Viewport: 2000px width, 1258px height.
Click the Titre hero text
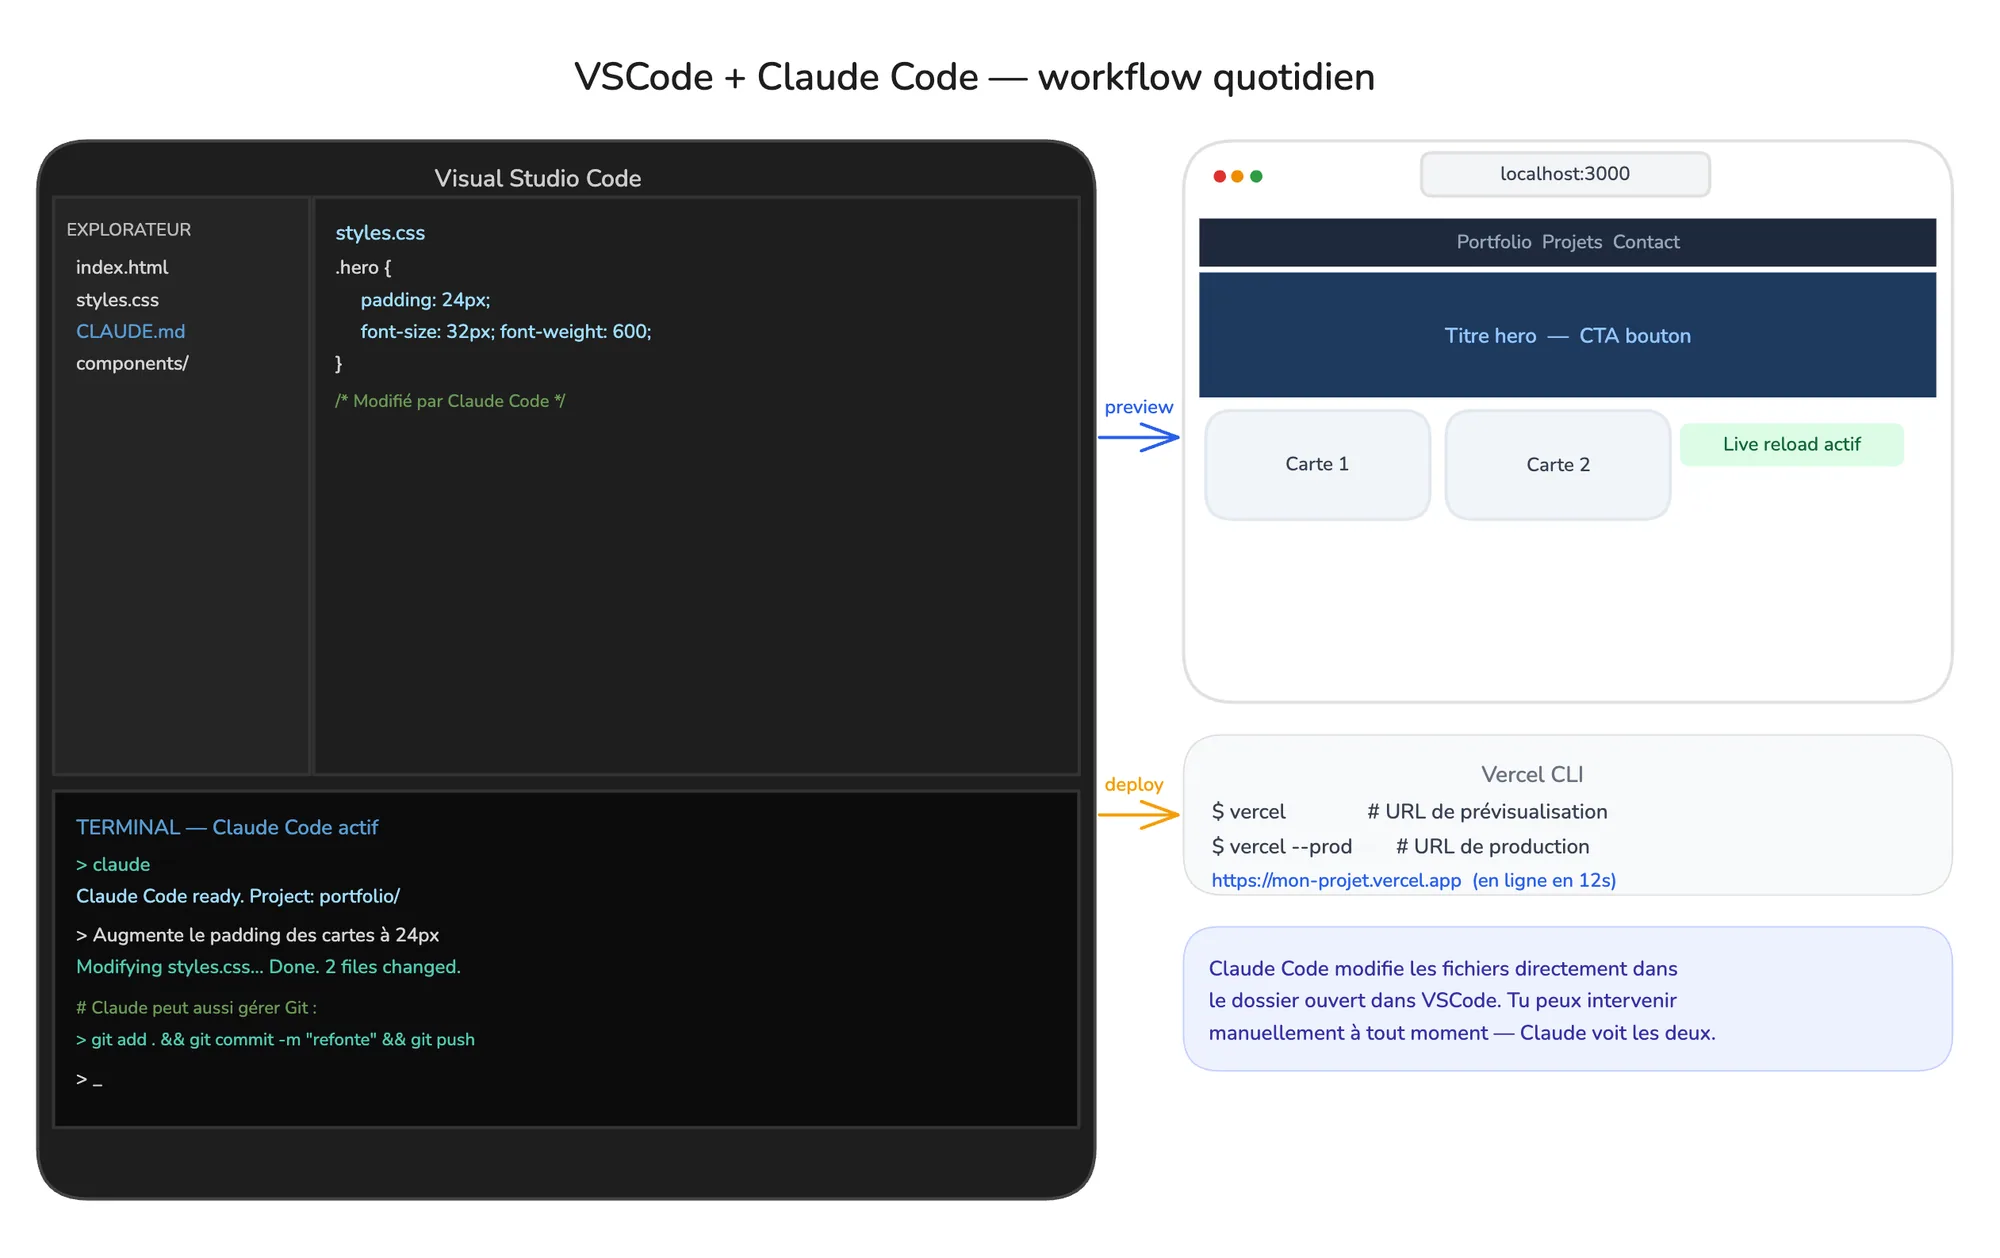point(1490,336)
